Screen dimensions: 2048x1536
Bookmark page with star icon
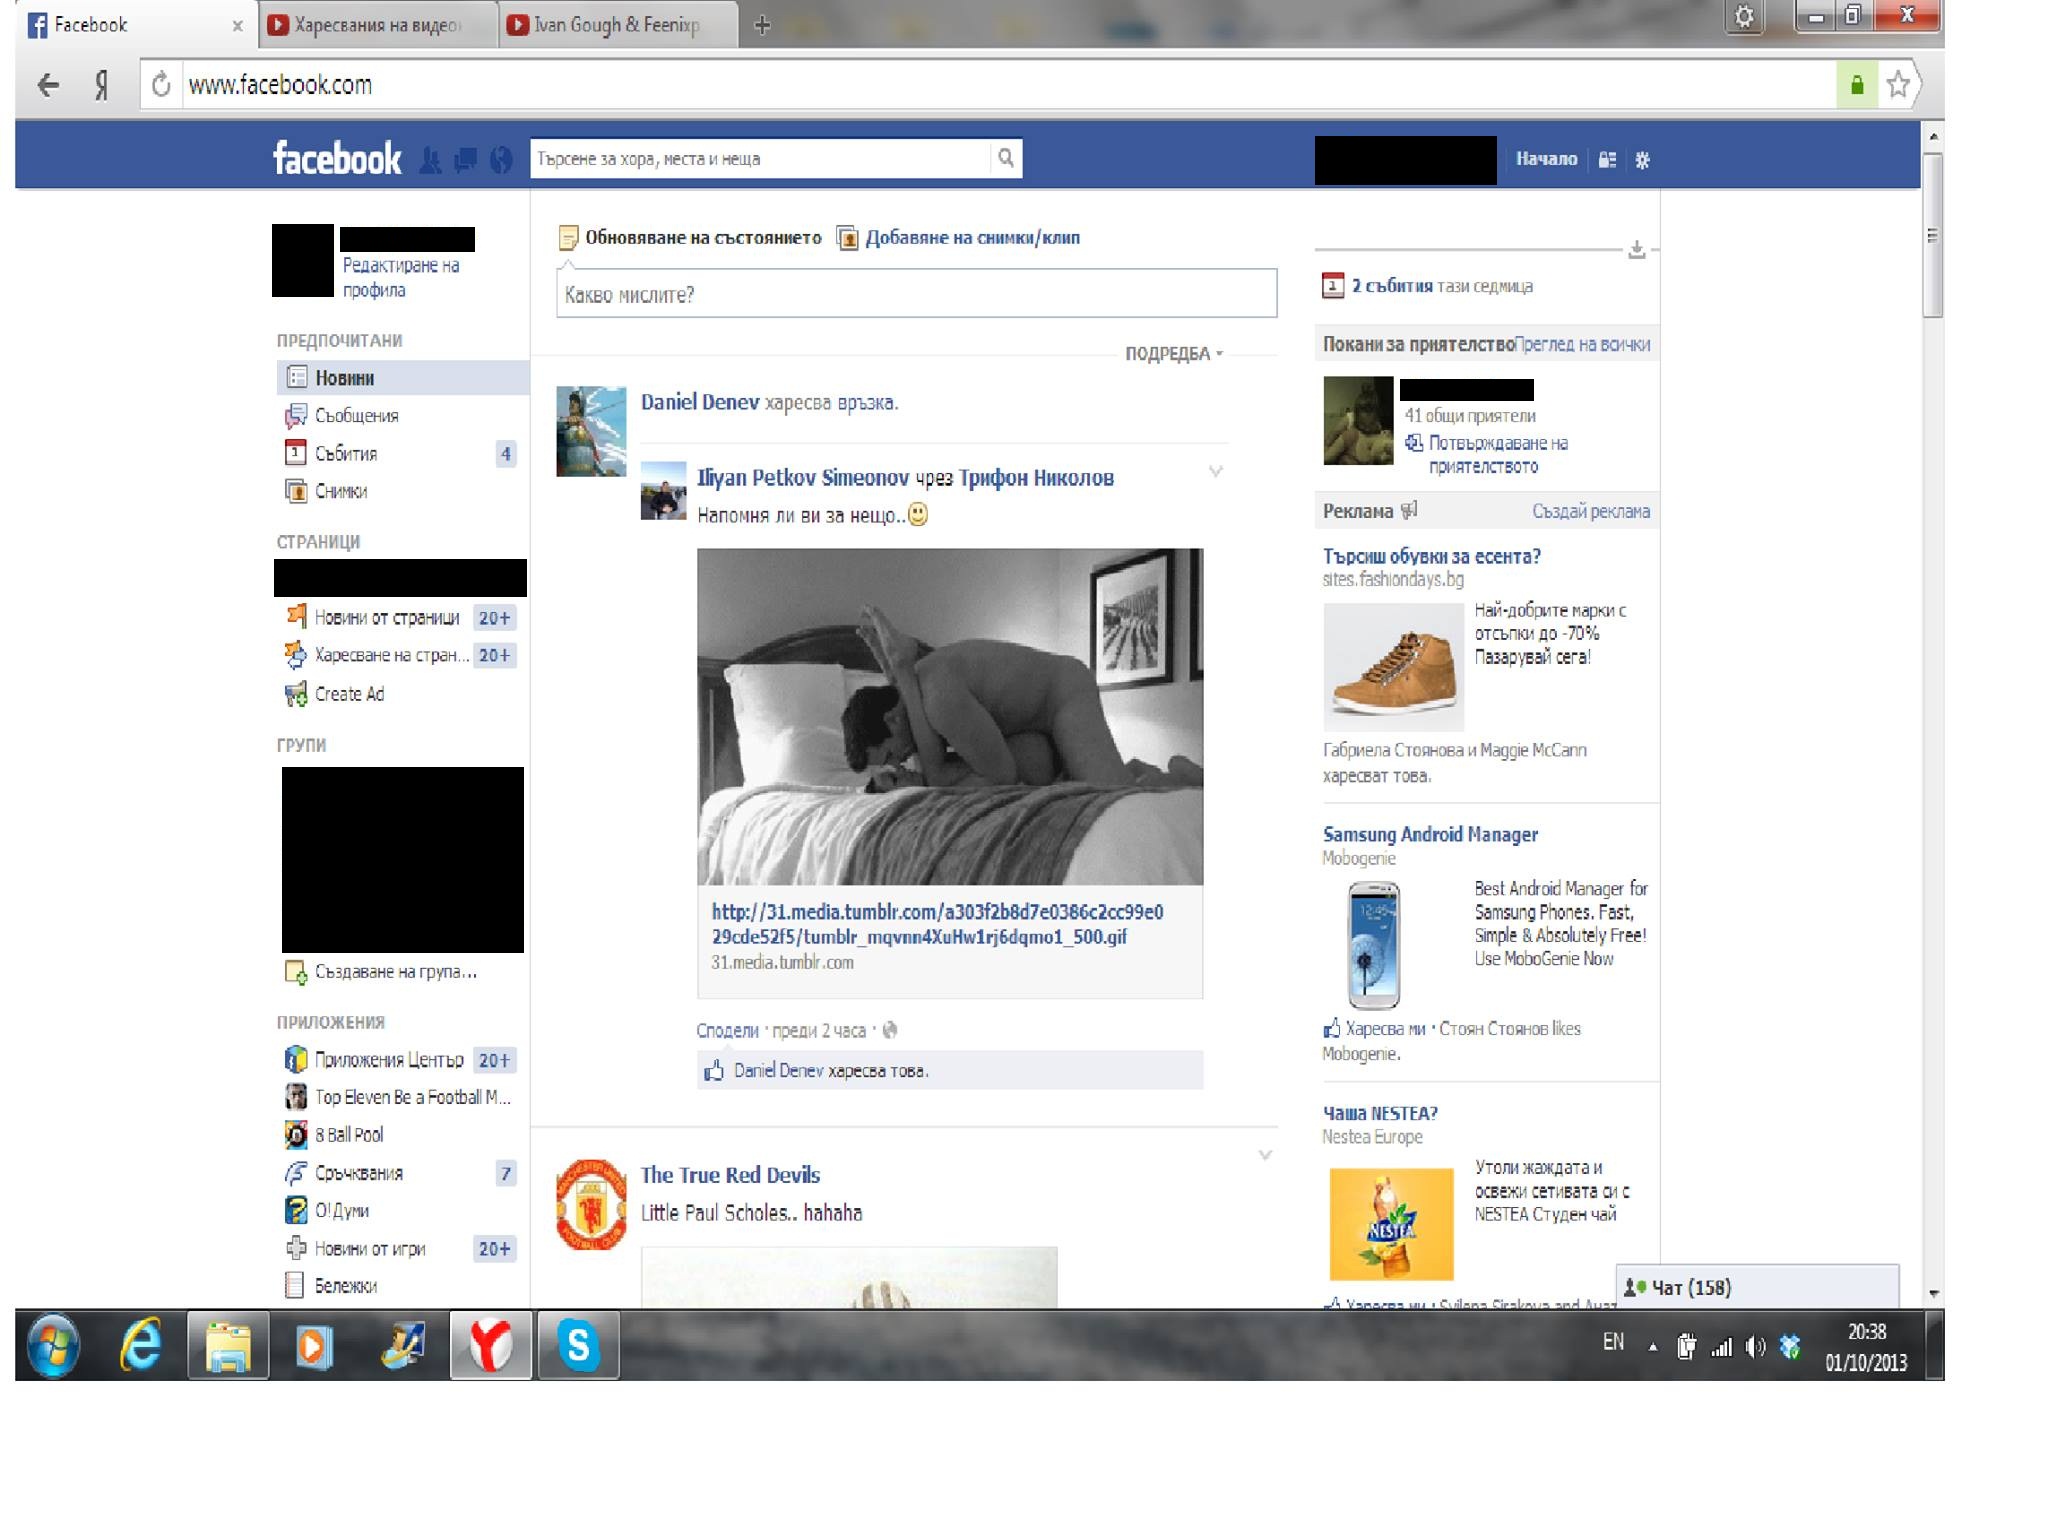[x=1897, y=85]
